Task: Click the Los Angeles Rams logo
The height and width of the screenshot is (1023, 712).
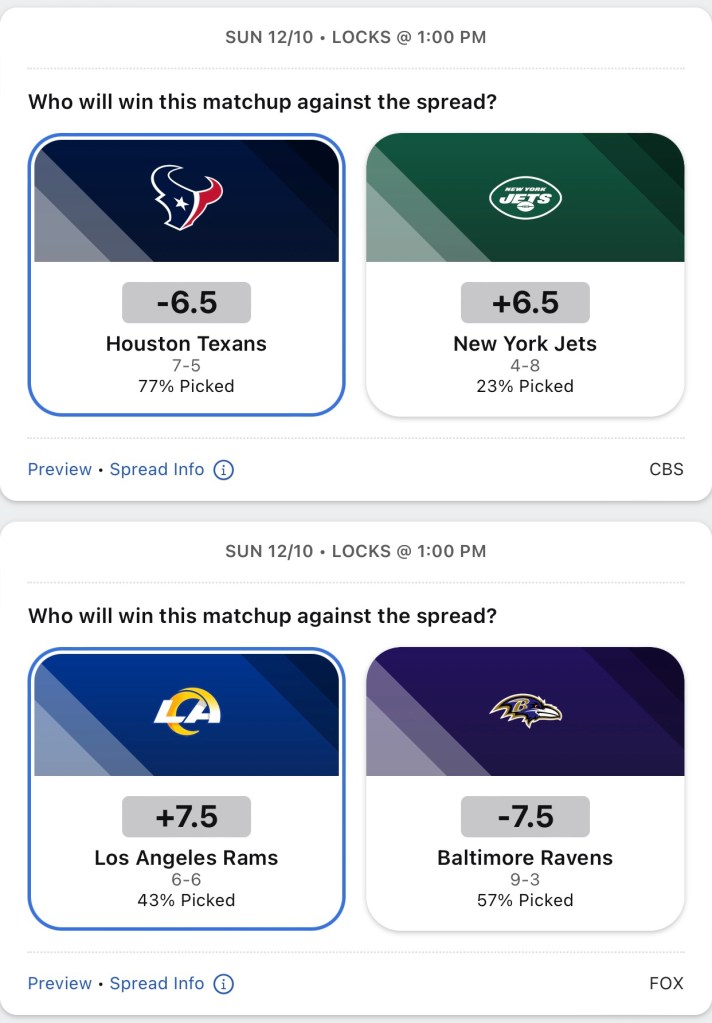Action: [x=187, y=711]
